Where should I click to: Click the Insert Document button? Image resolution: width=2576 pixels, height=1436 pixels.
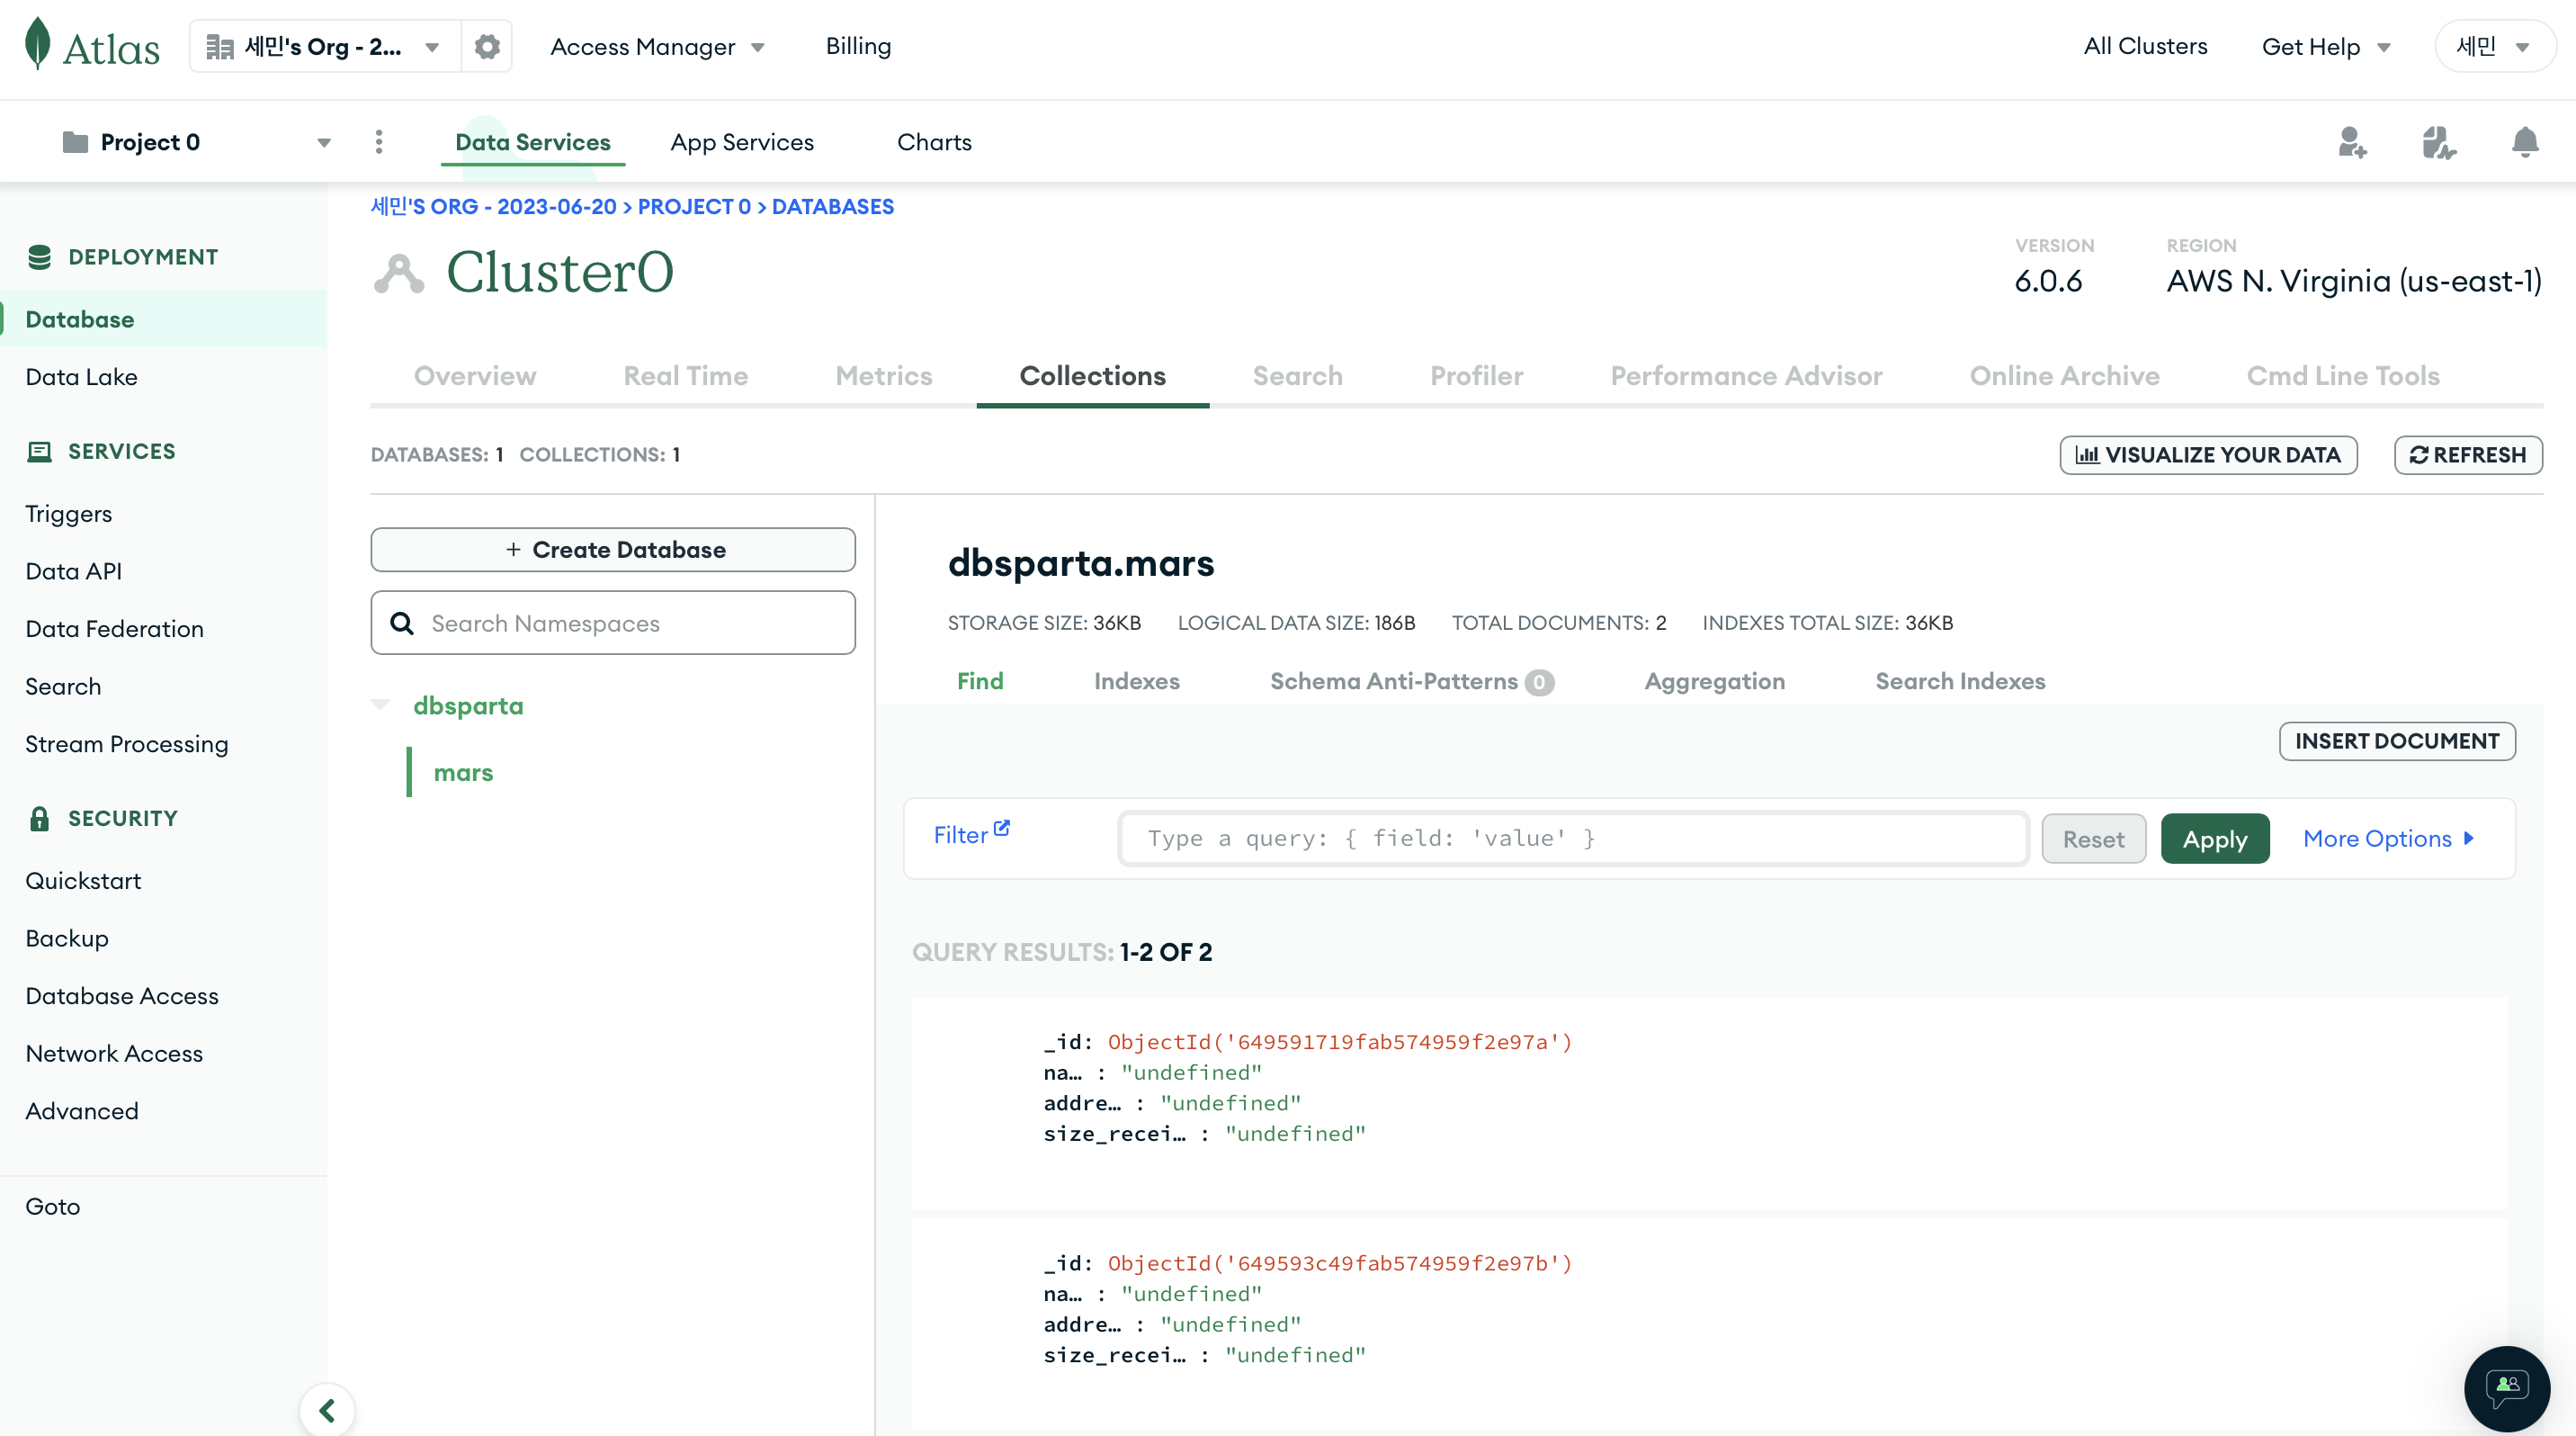(2397, 741)
